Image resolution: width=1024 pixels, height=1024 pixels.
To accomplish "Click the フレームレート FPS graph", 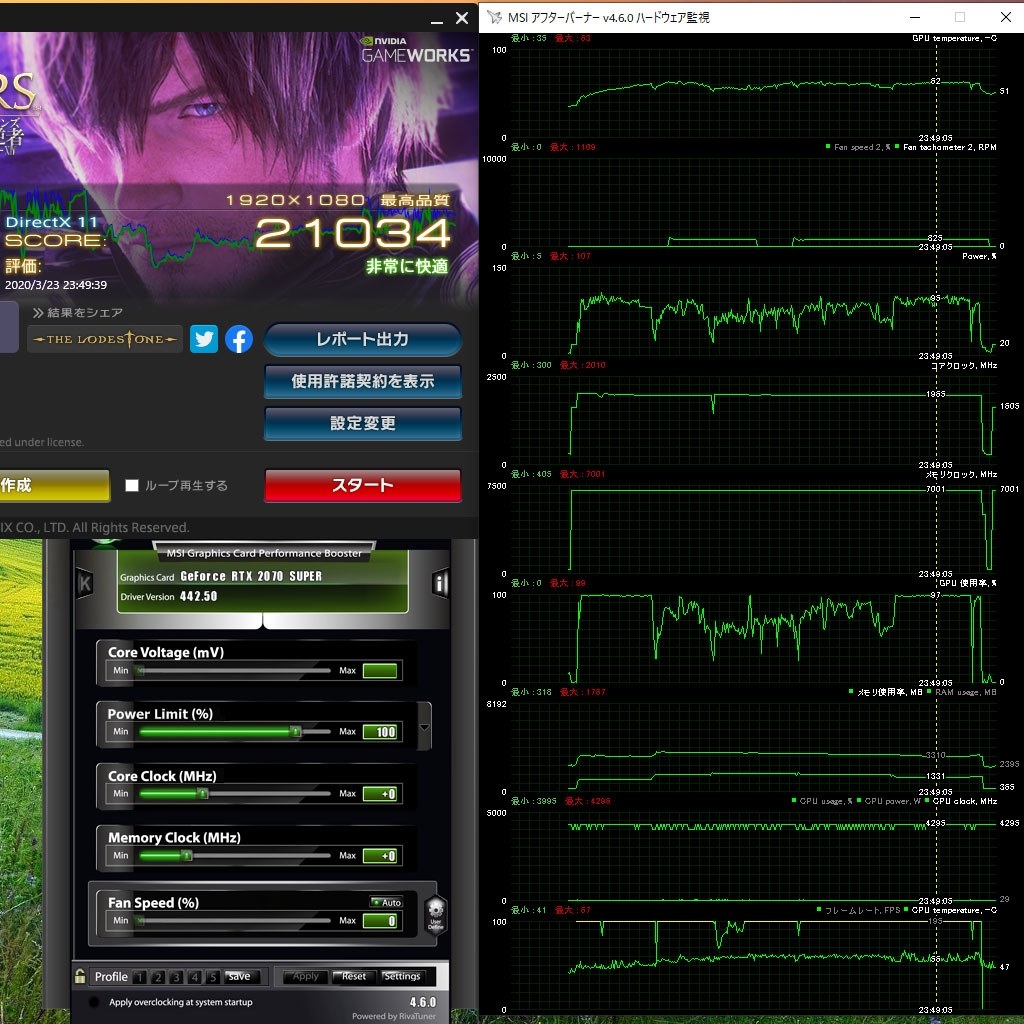I will [754, 966].
